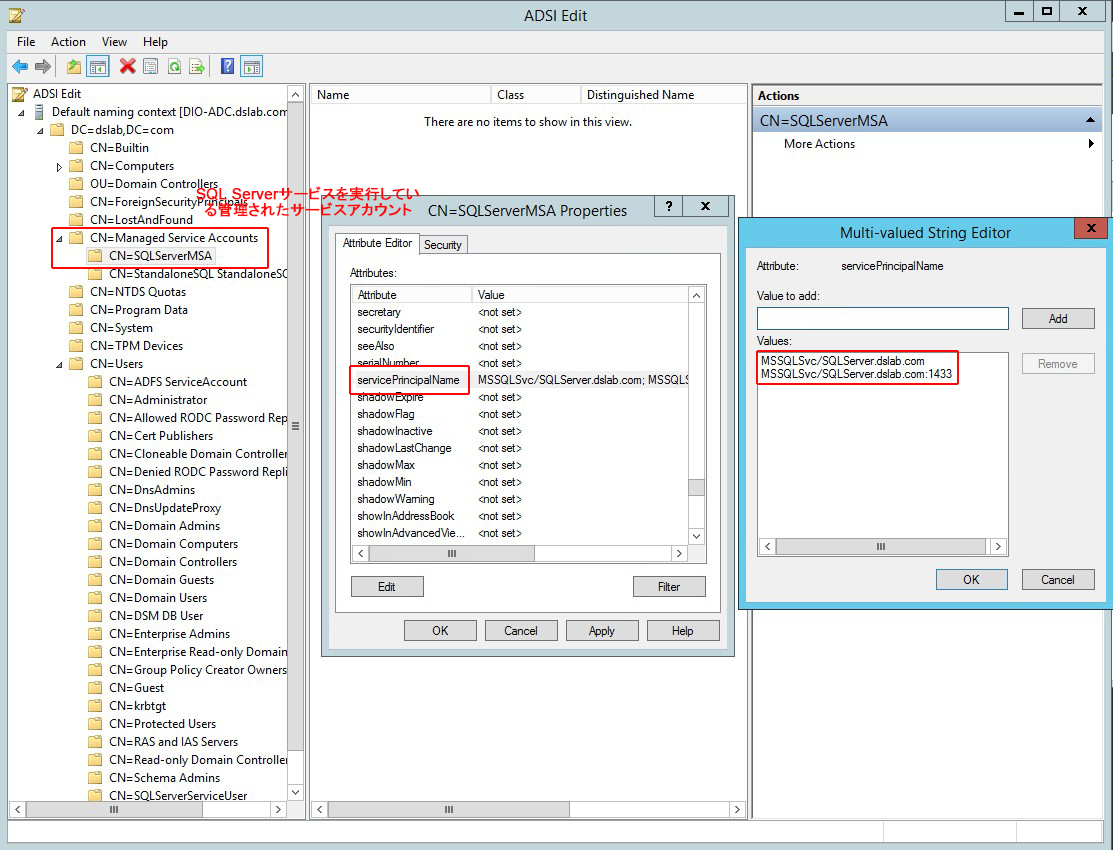Expand the CN=Computers tree node
The width and height of the screenshot is (1113, 850).
59,167
